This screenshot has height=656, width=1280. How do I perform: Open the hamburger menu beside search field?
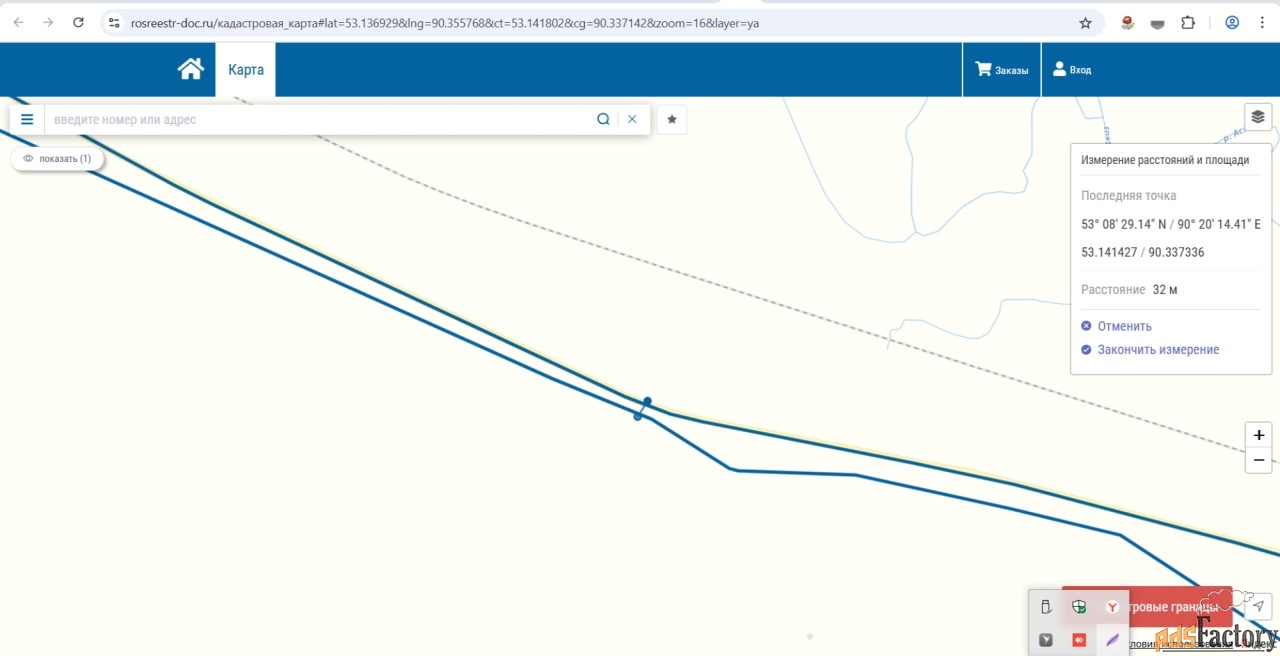27,119
